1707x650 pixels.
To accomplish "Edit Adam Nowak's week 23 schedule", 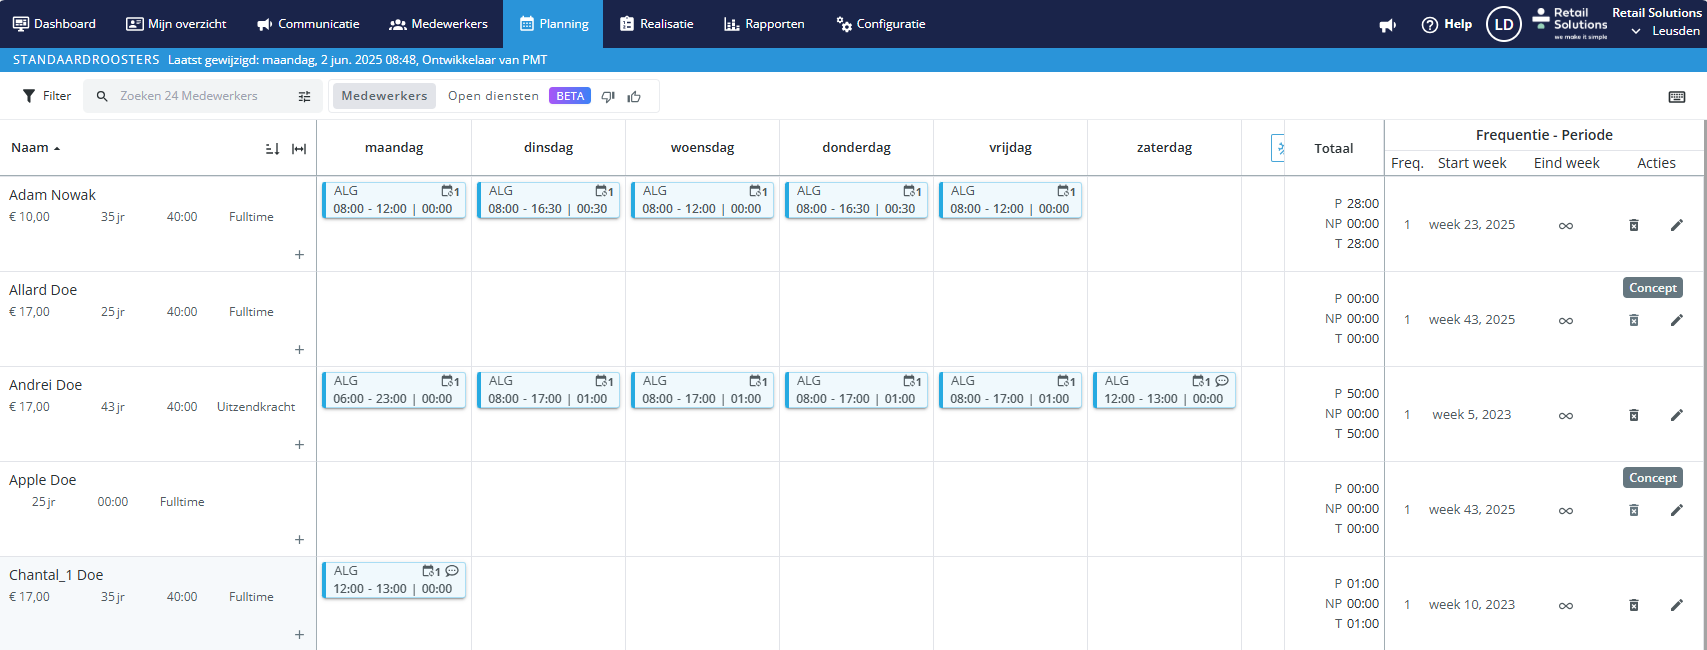I will (x=1677, y=225).
